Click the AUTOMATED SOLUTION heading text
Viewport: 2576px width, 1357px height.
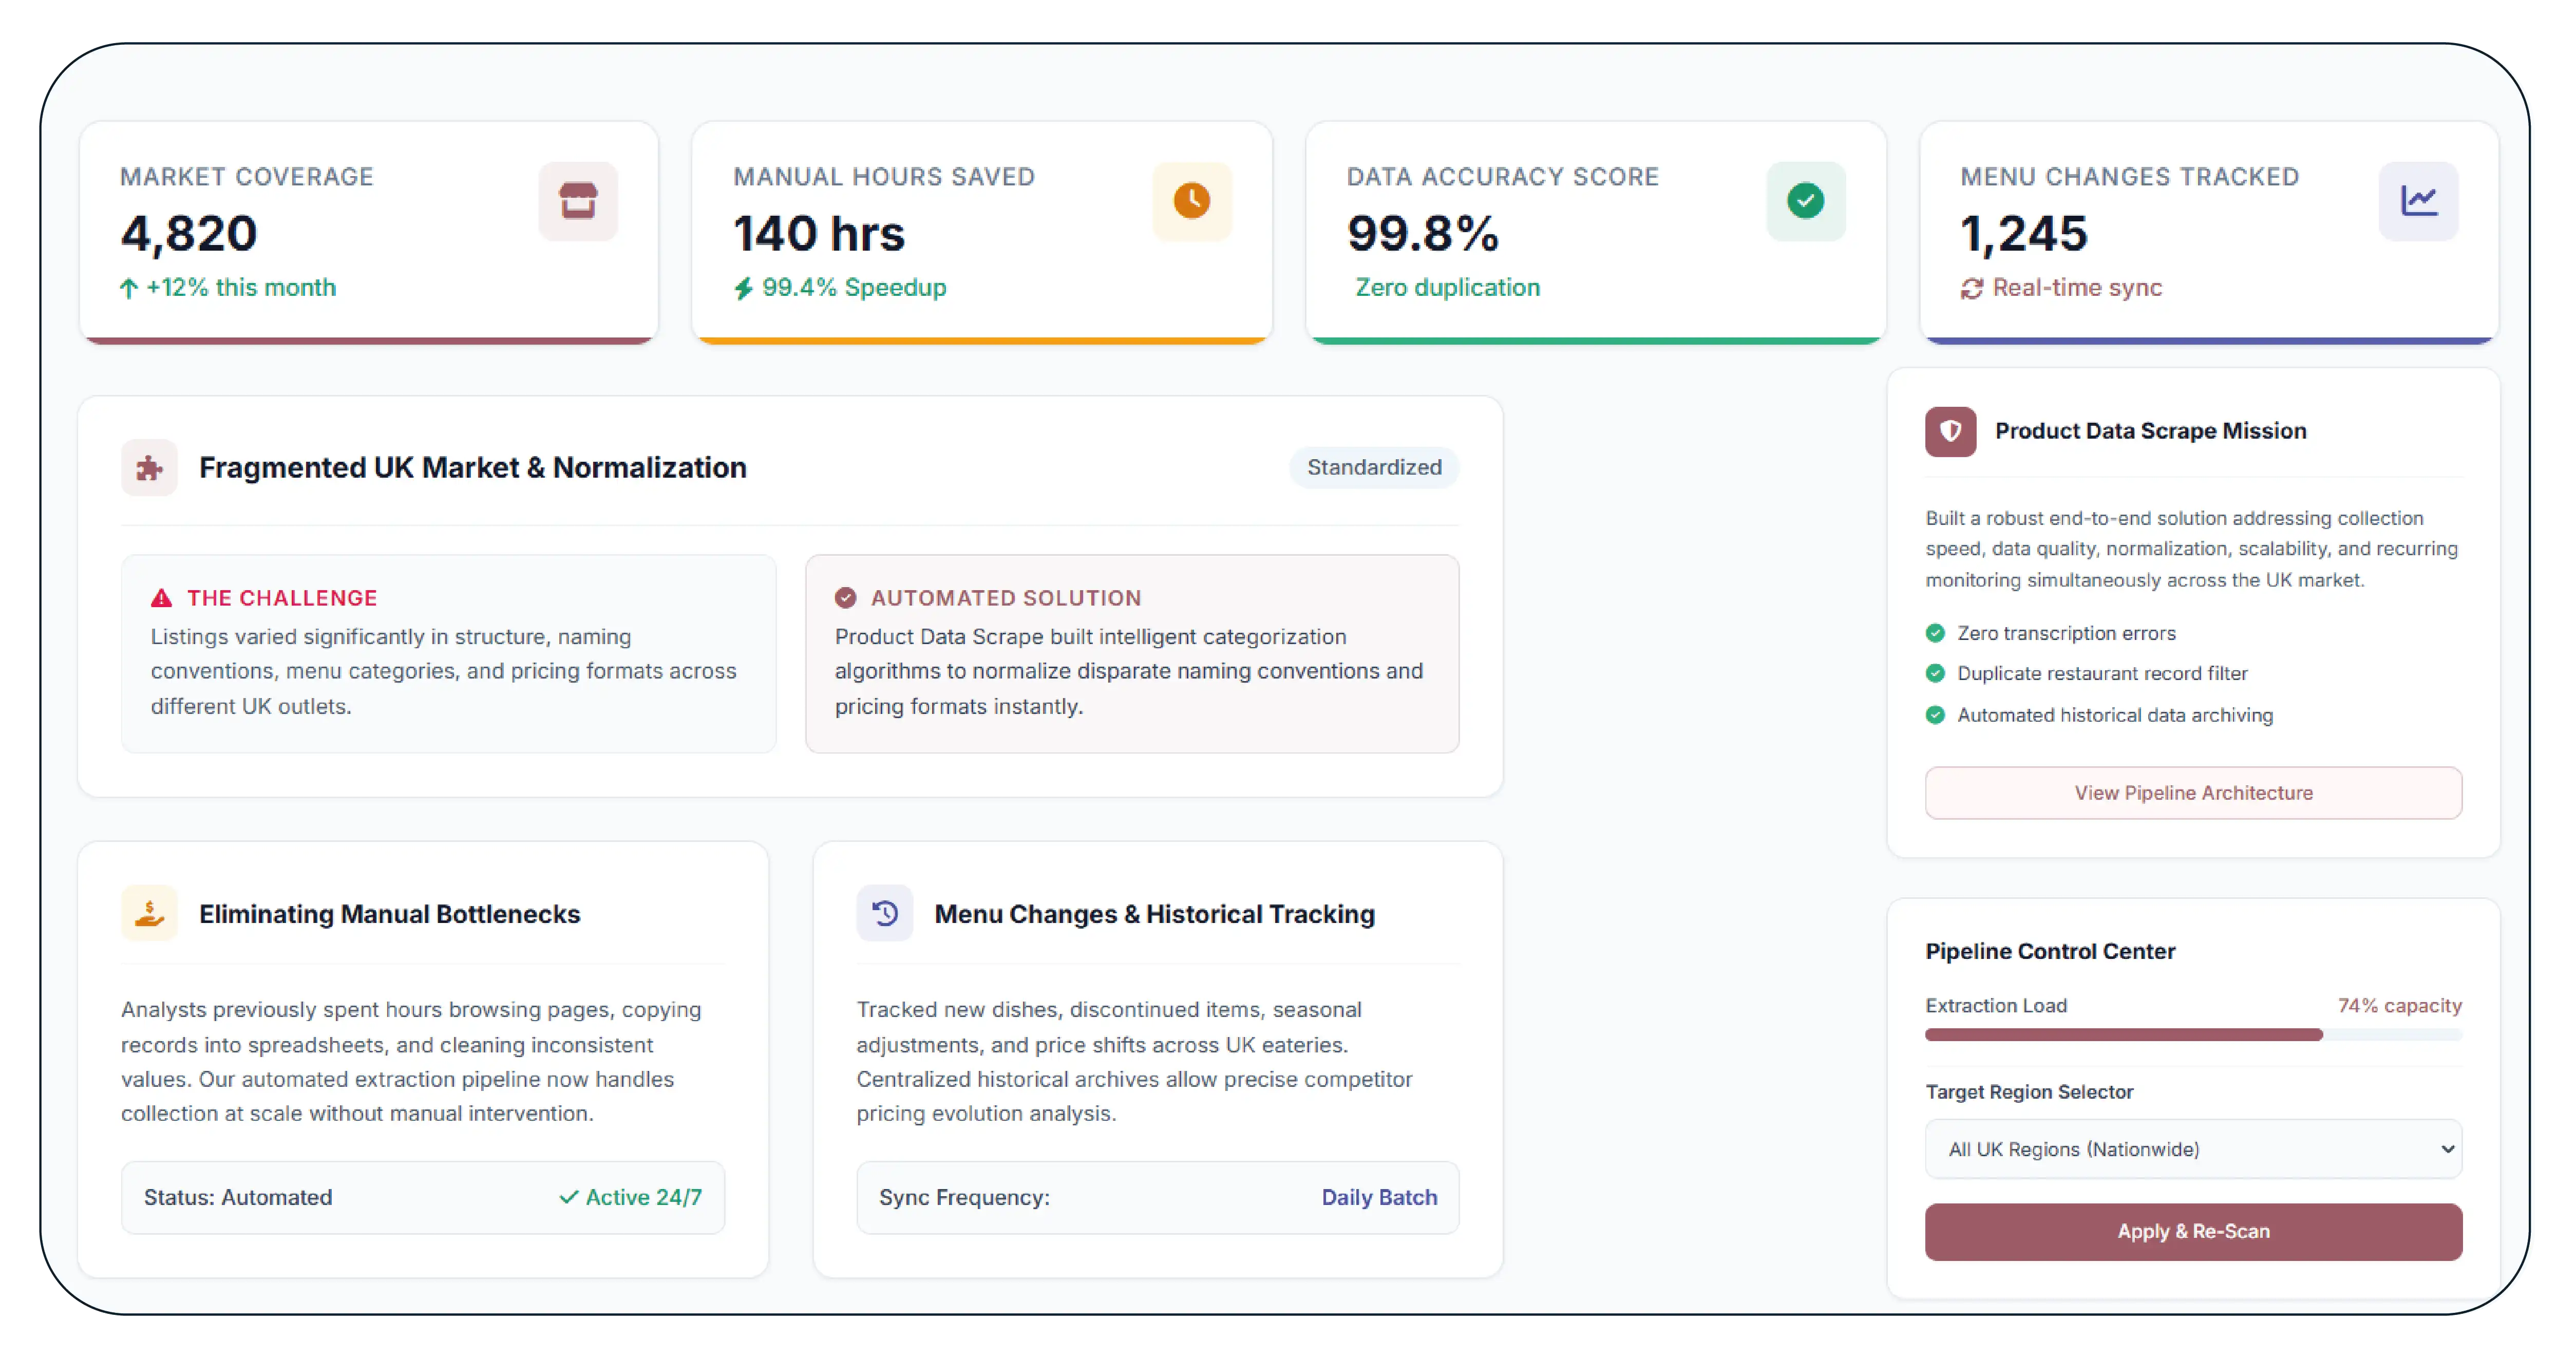coord(1006,598)
